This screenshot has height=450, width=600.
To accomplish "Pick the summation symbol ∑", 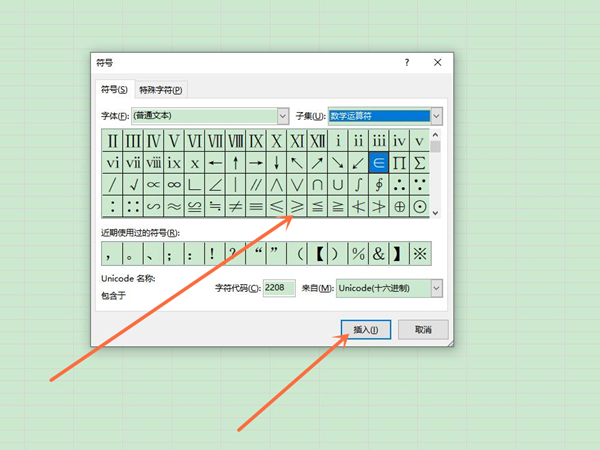I will pyautogui.click(x=420, y=162).
